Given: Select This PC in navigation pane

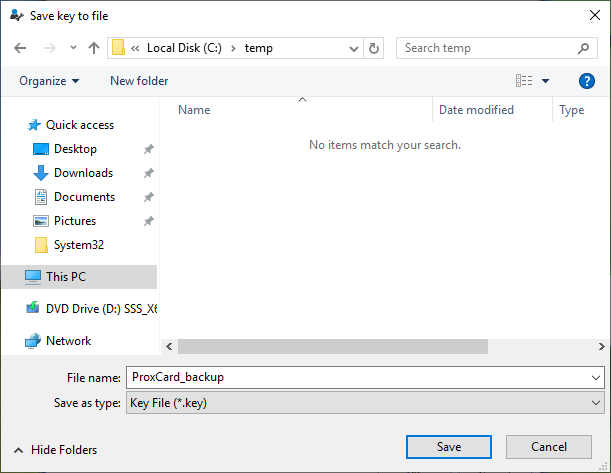Looking at the screenshot, I should pyautogui.click(x=79, y=277).
